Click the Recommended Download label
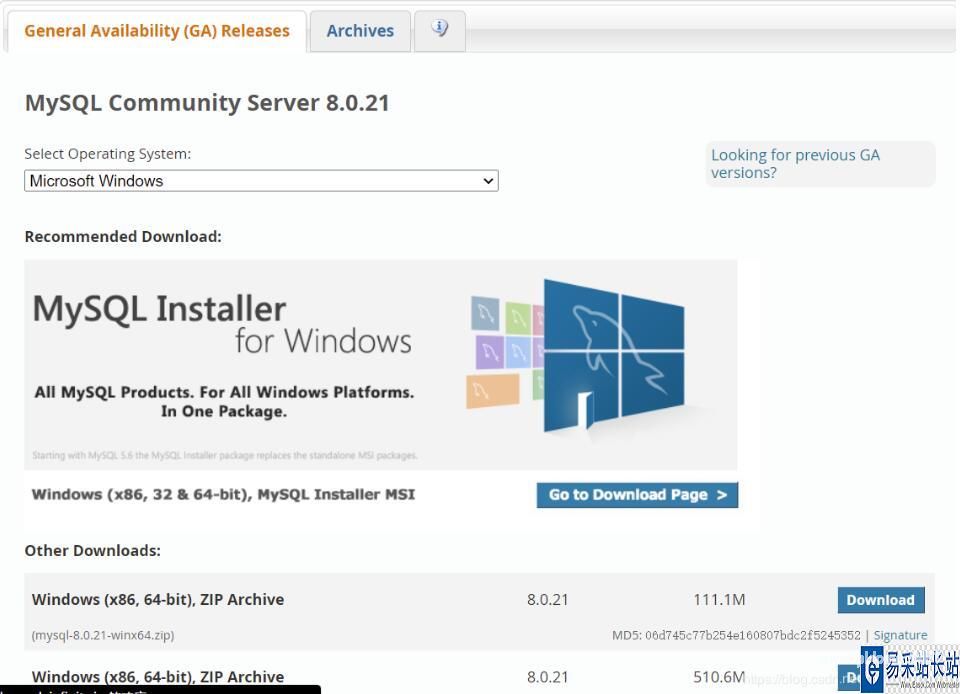Image resolution: width=960 pixels, height=694 pixels. point(123,237)
